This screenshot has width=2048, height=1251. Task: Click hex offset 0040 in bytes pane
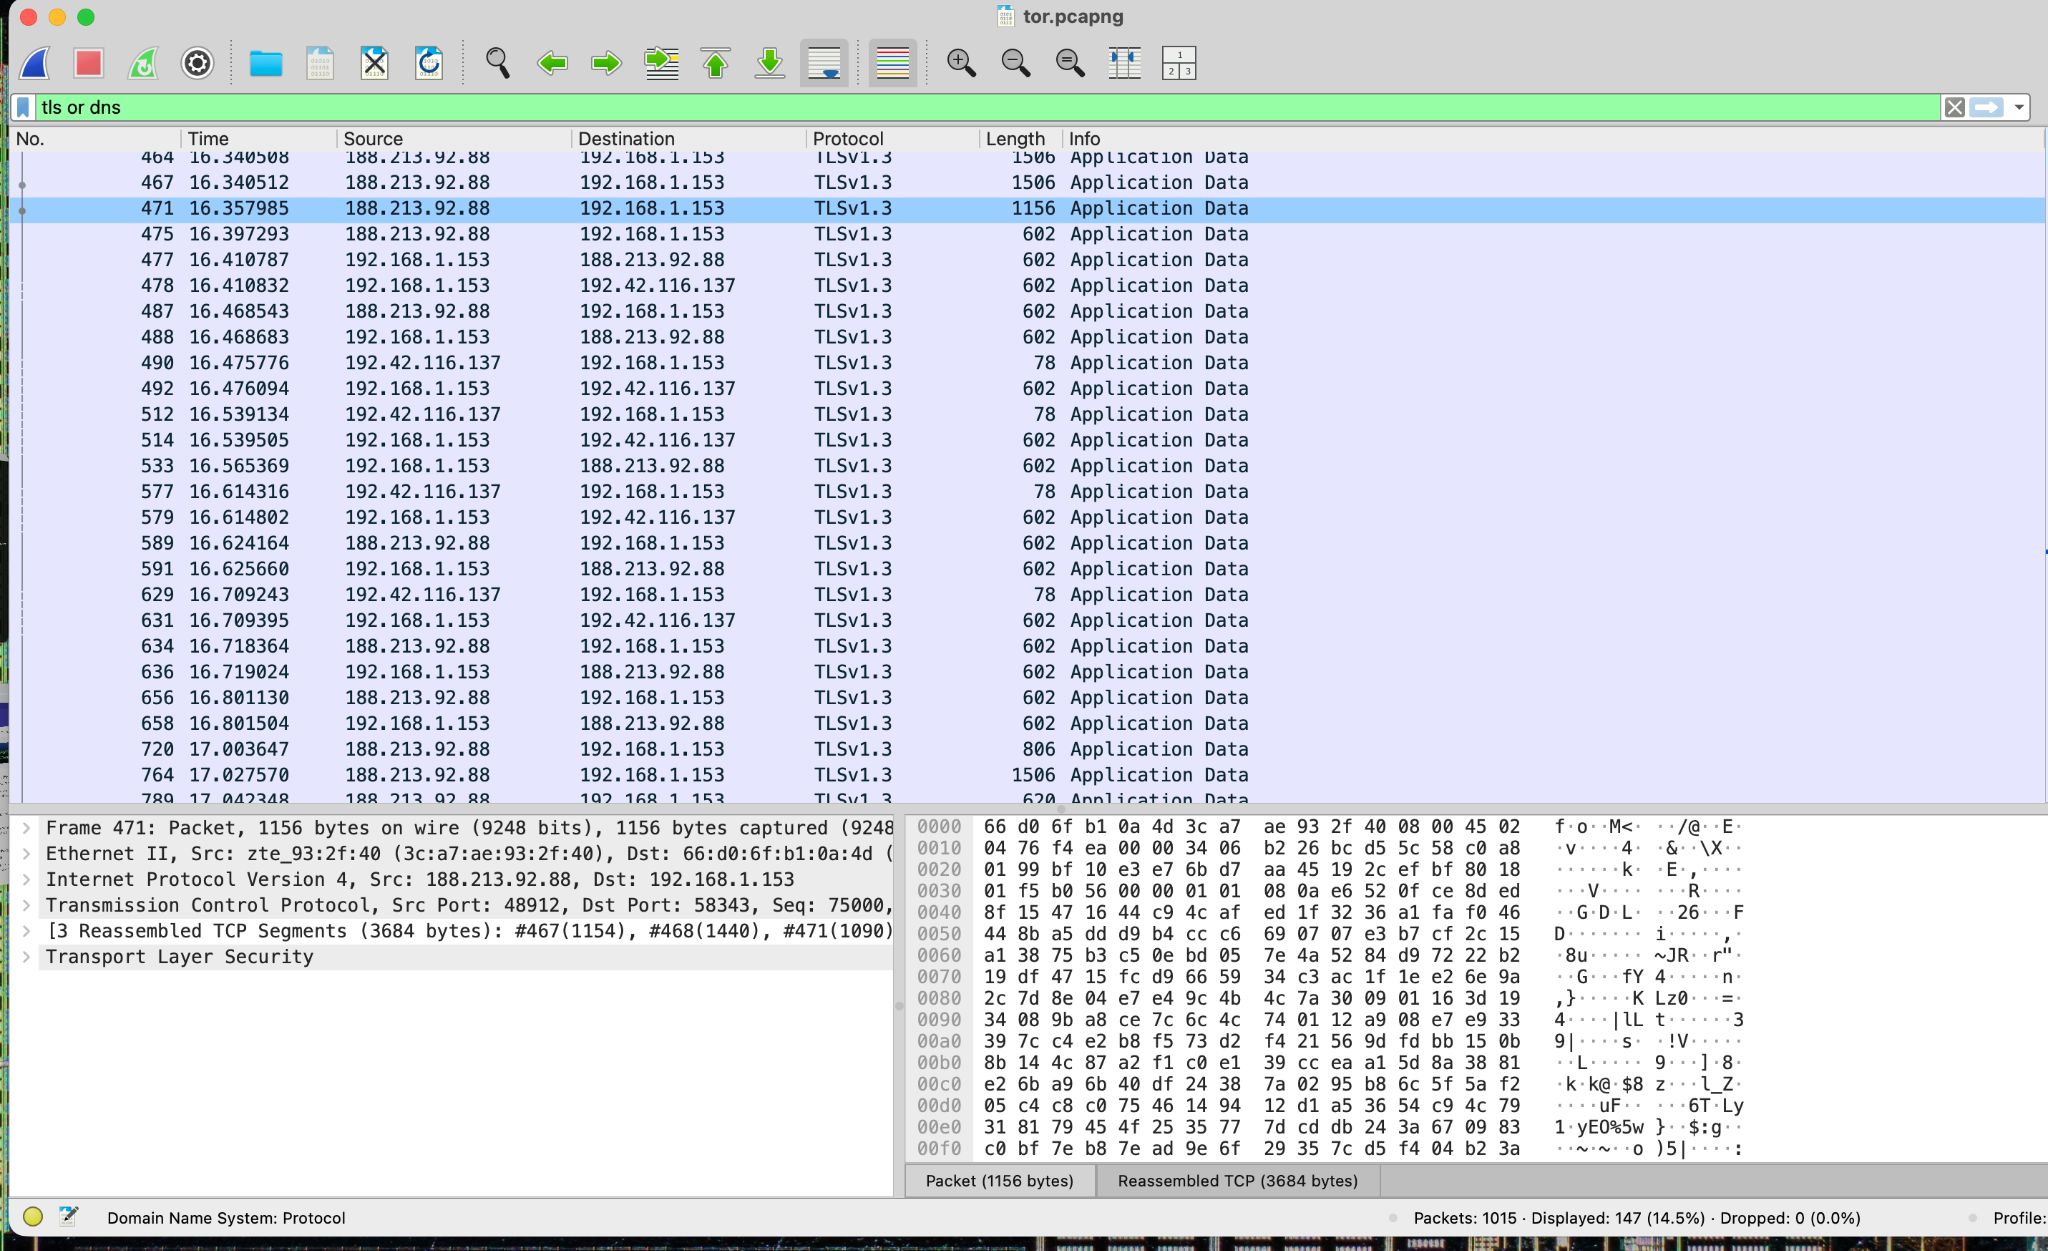click(939, 912)
